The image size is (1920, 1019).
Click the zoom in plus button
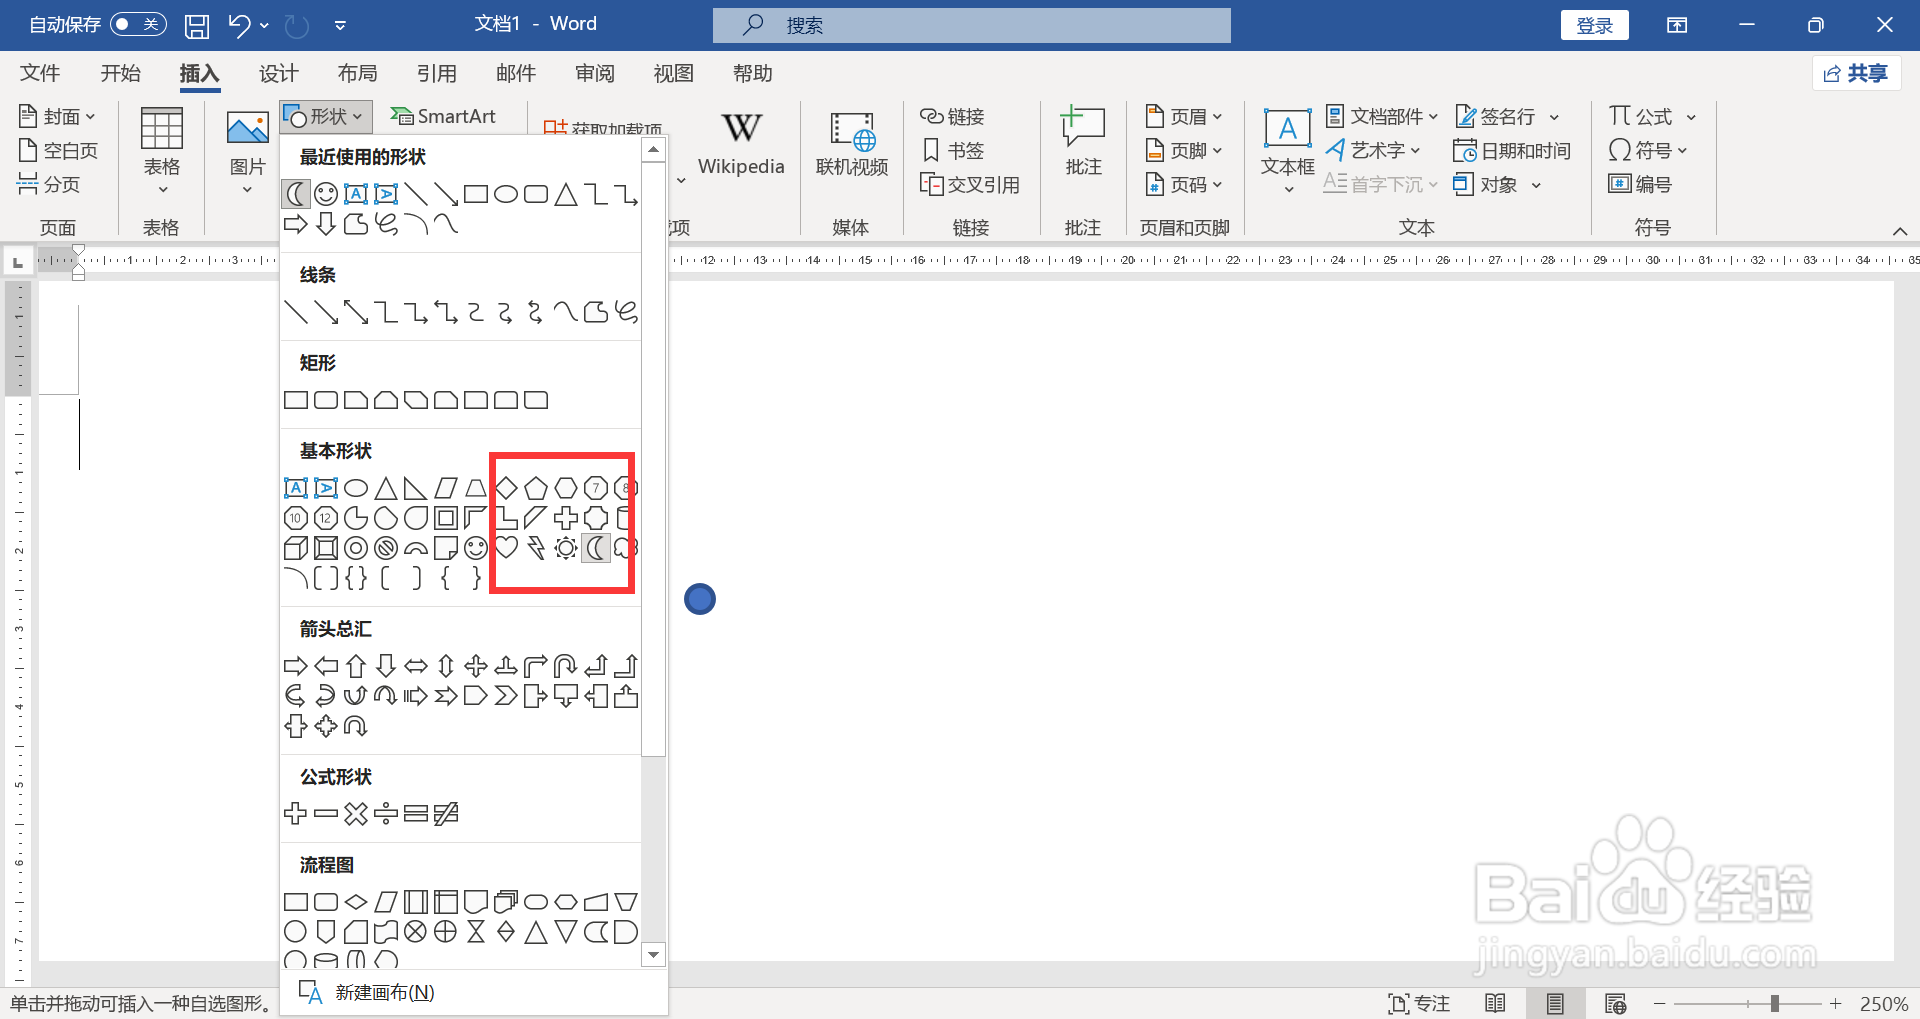pyautogui.click(x=1835, y=1003)
